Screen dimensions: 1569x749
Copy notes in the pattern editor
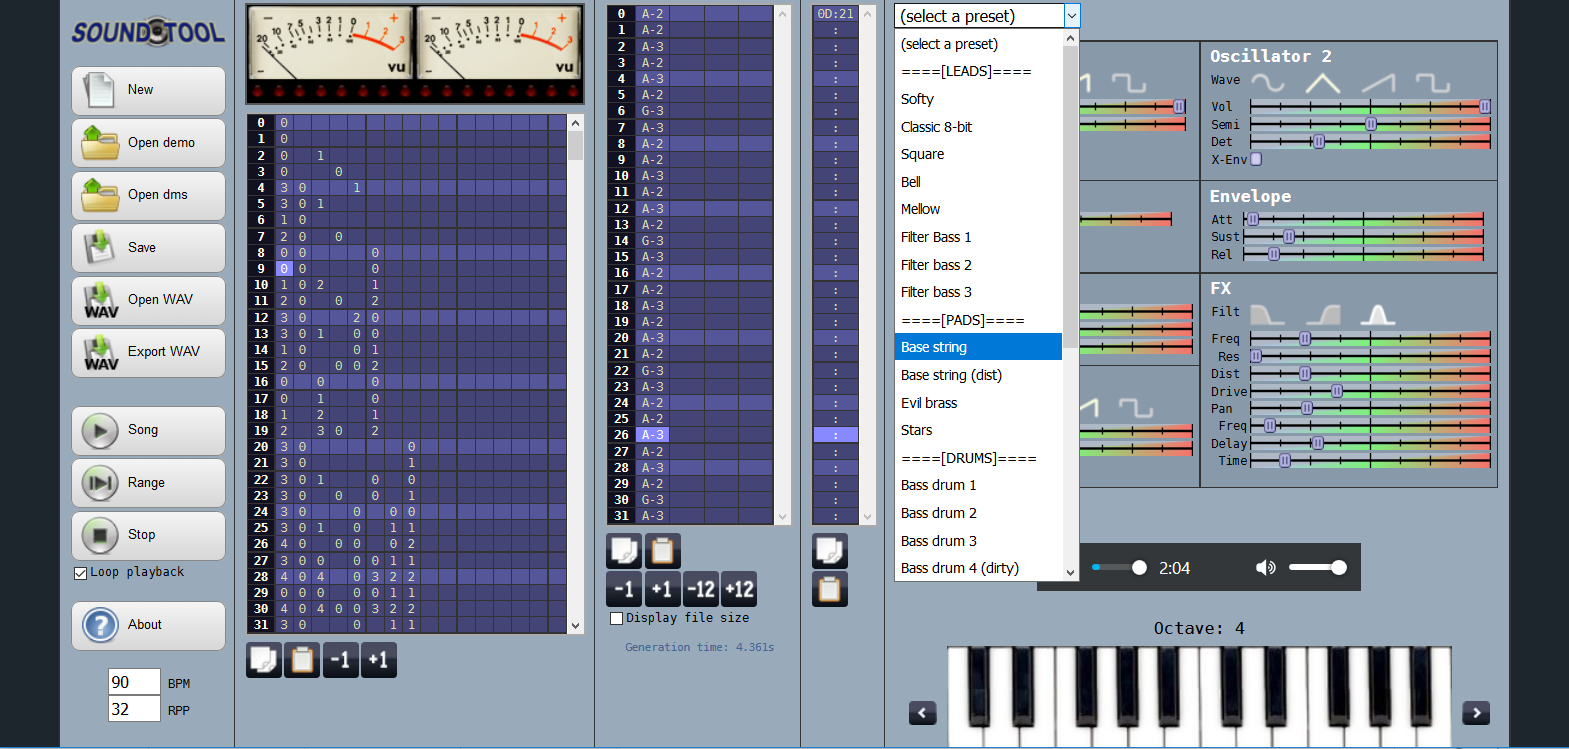coord(624,551)
